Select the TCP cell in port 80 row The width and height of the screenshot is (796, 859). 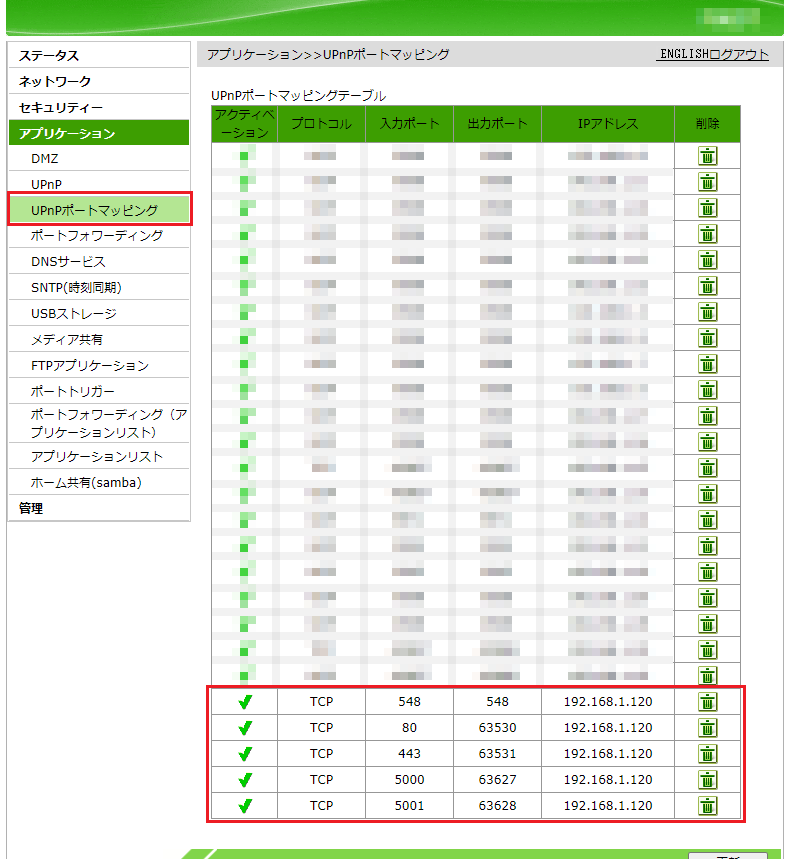tap(322, 728)
